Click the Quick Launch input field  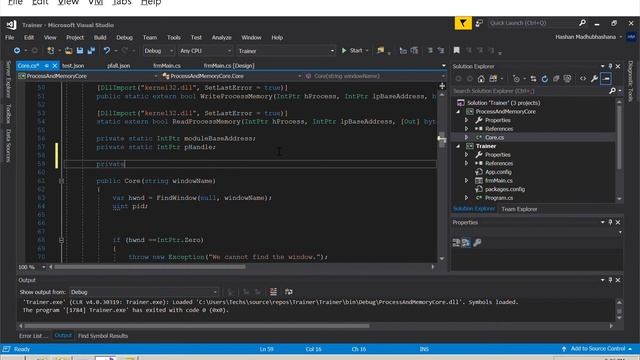point(533,23)
